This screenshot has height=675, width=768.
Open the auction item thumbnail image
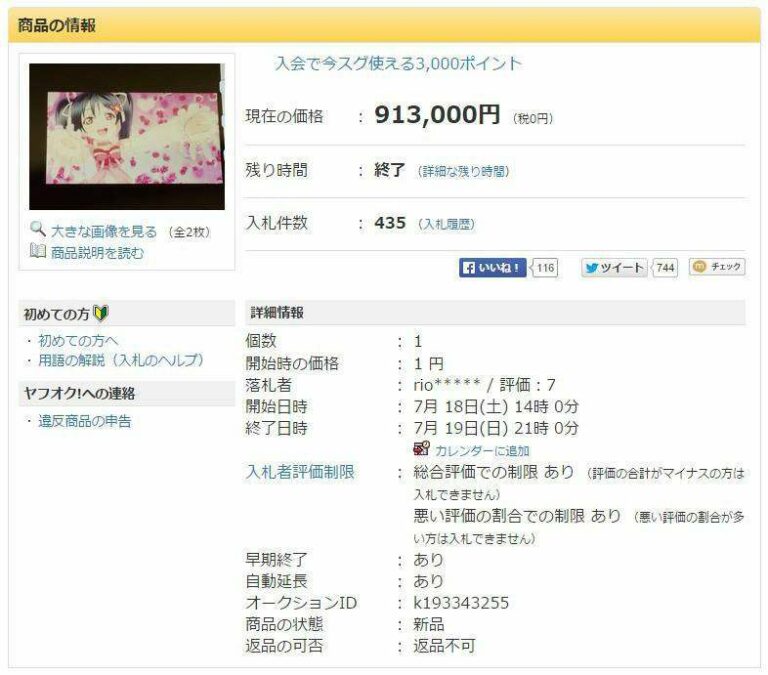(127, 137)
